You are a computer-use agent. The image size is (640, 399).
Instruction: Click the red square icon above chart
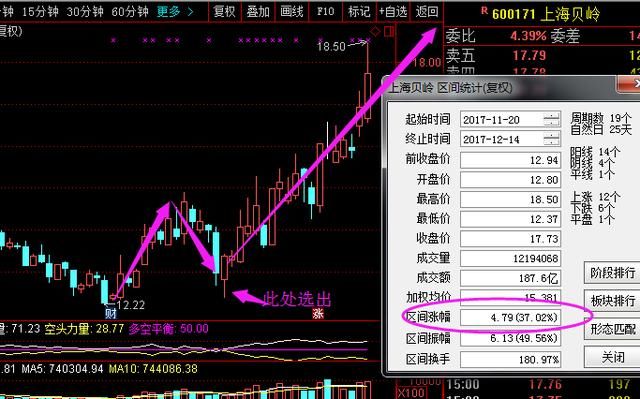pyautogui.click(x=389, y=31)
